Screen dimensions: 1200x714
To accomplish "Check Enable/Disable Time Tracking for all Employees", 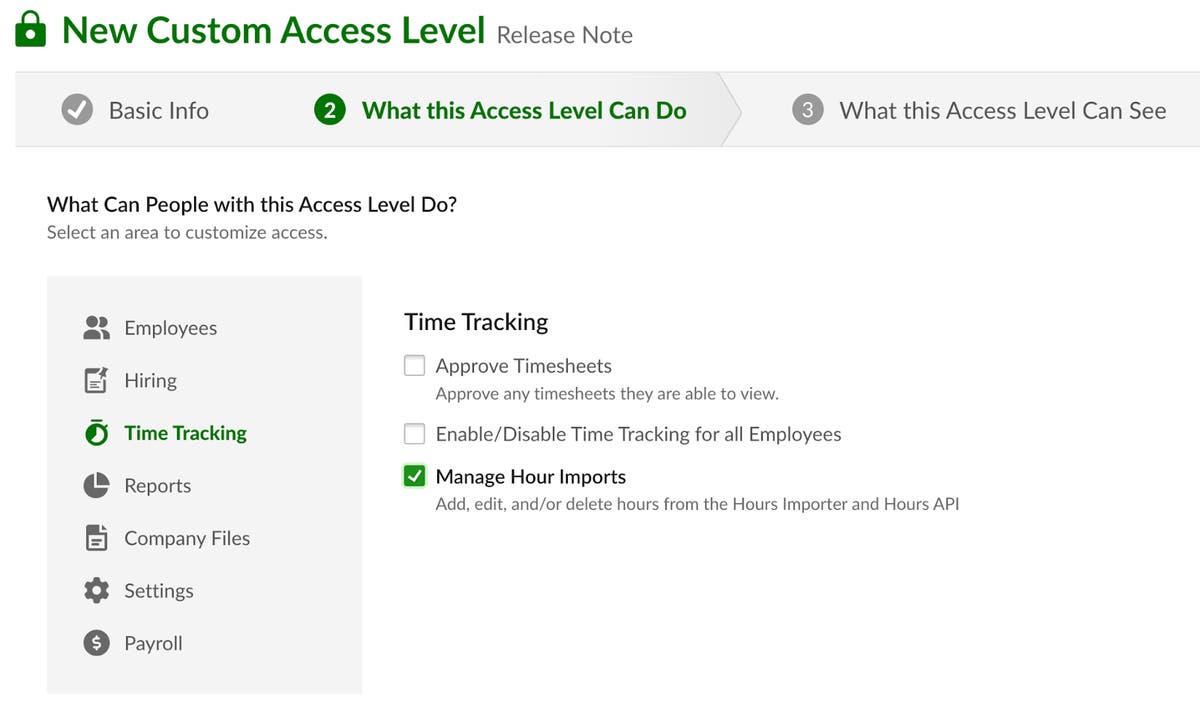I will [x=414, y=434].
